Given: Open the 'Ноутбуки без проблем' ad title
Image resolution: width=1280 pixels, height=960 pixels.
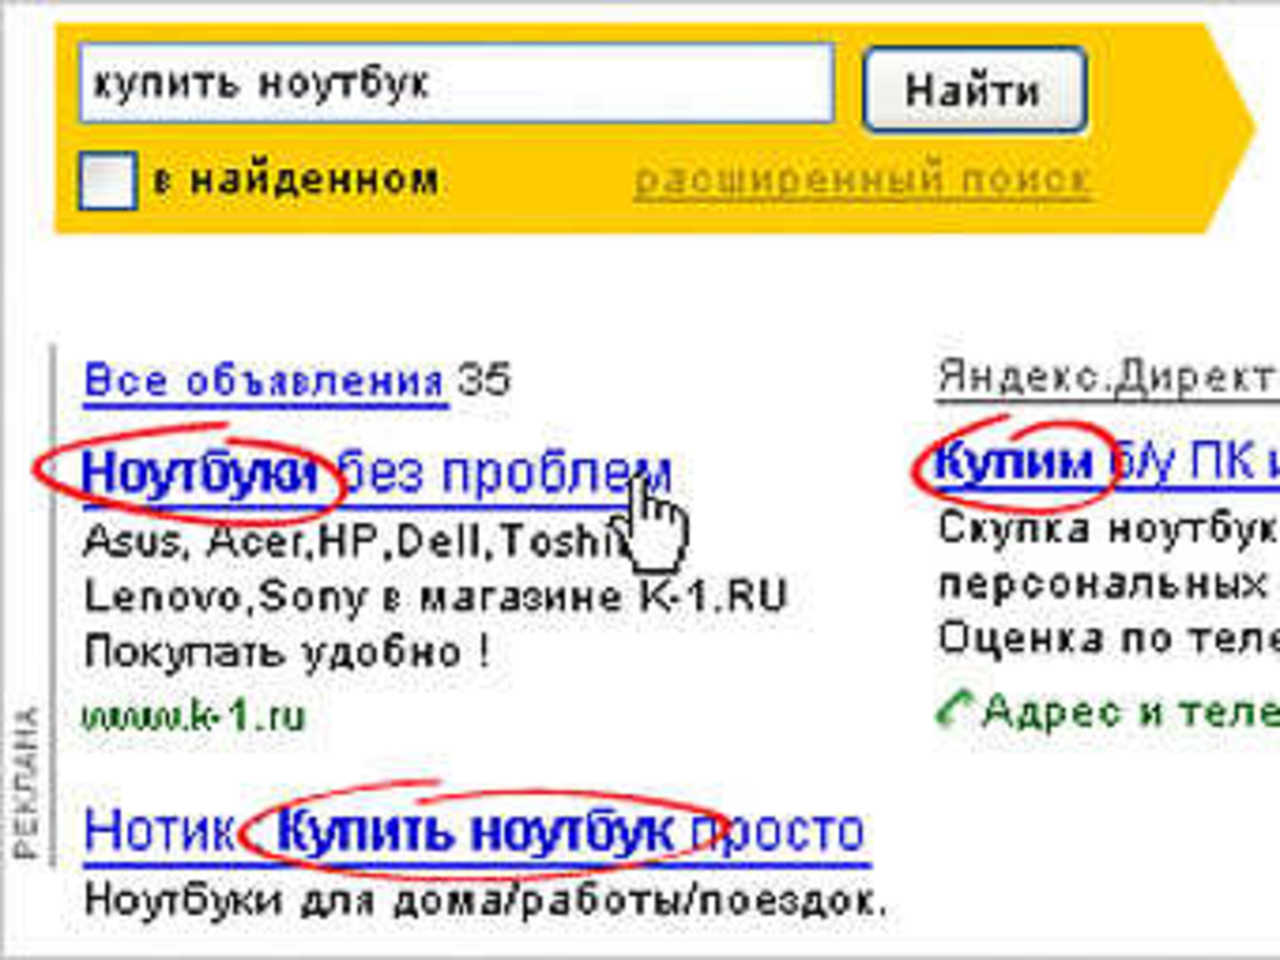Looking at the screenshot, I should 376,474.
